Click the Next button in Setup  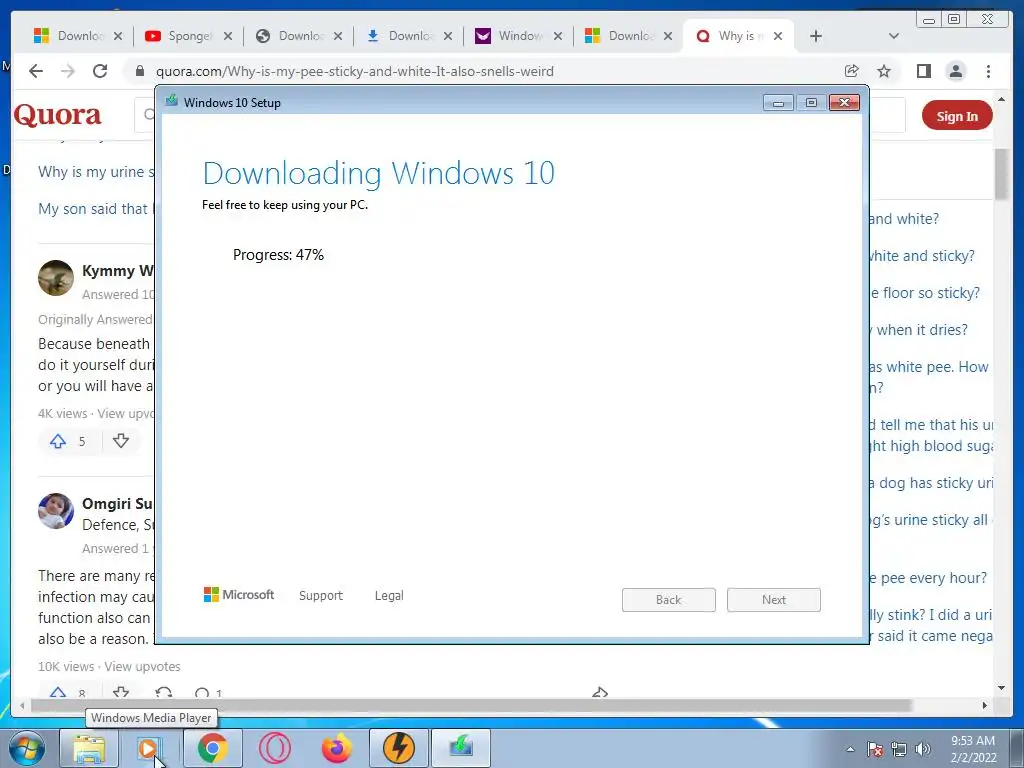(x=774, y=600)
